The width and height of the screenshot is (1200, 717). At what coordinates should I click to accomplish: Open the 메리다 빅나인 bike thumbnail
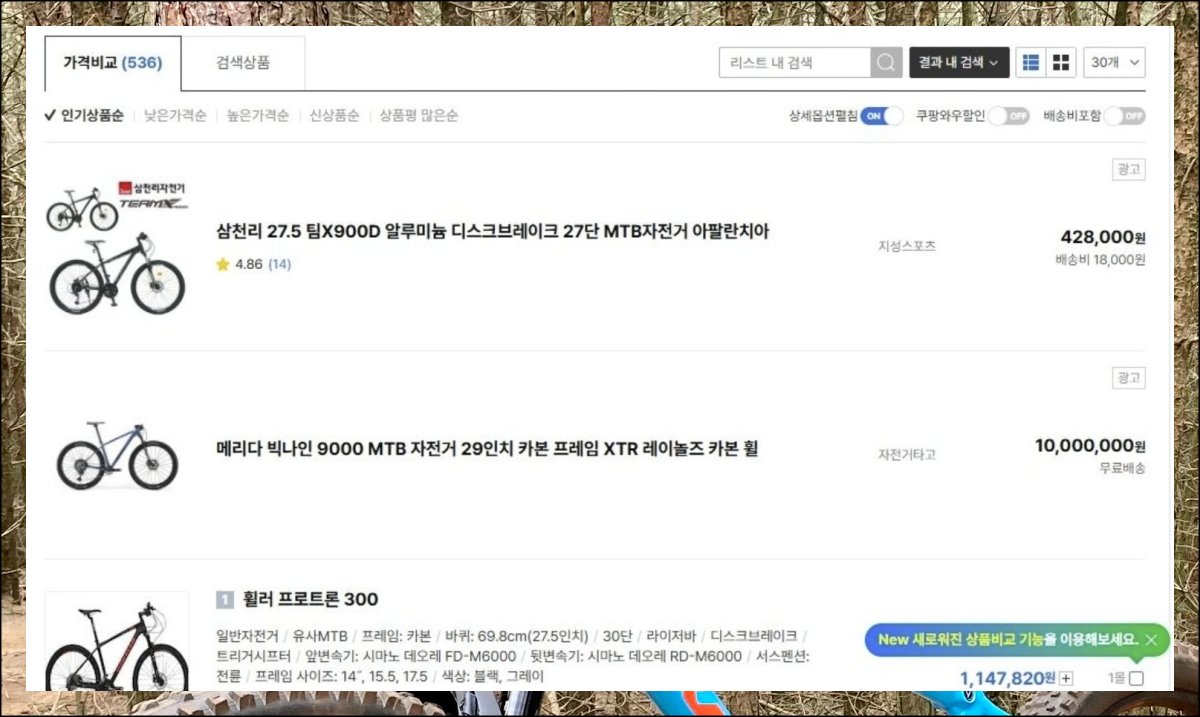pyautogui.click(x=117, y=455)
